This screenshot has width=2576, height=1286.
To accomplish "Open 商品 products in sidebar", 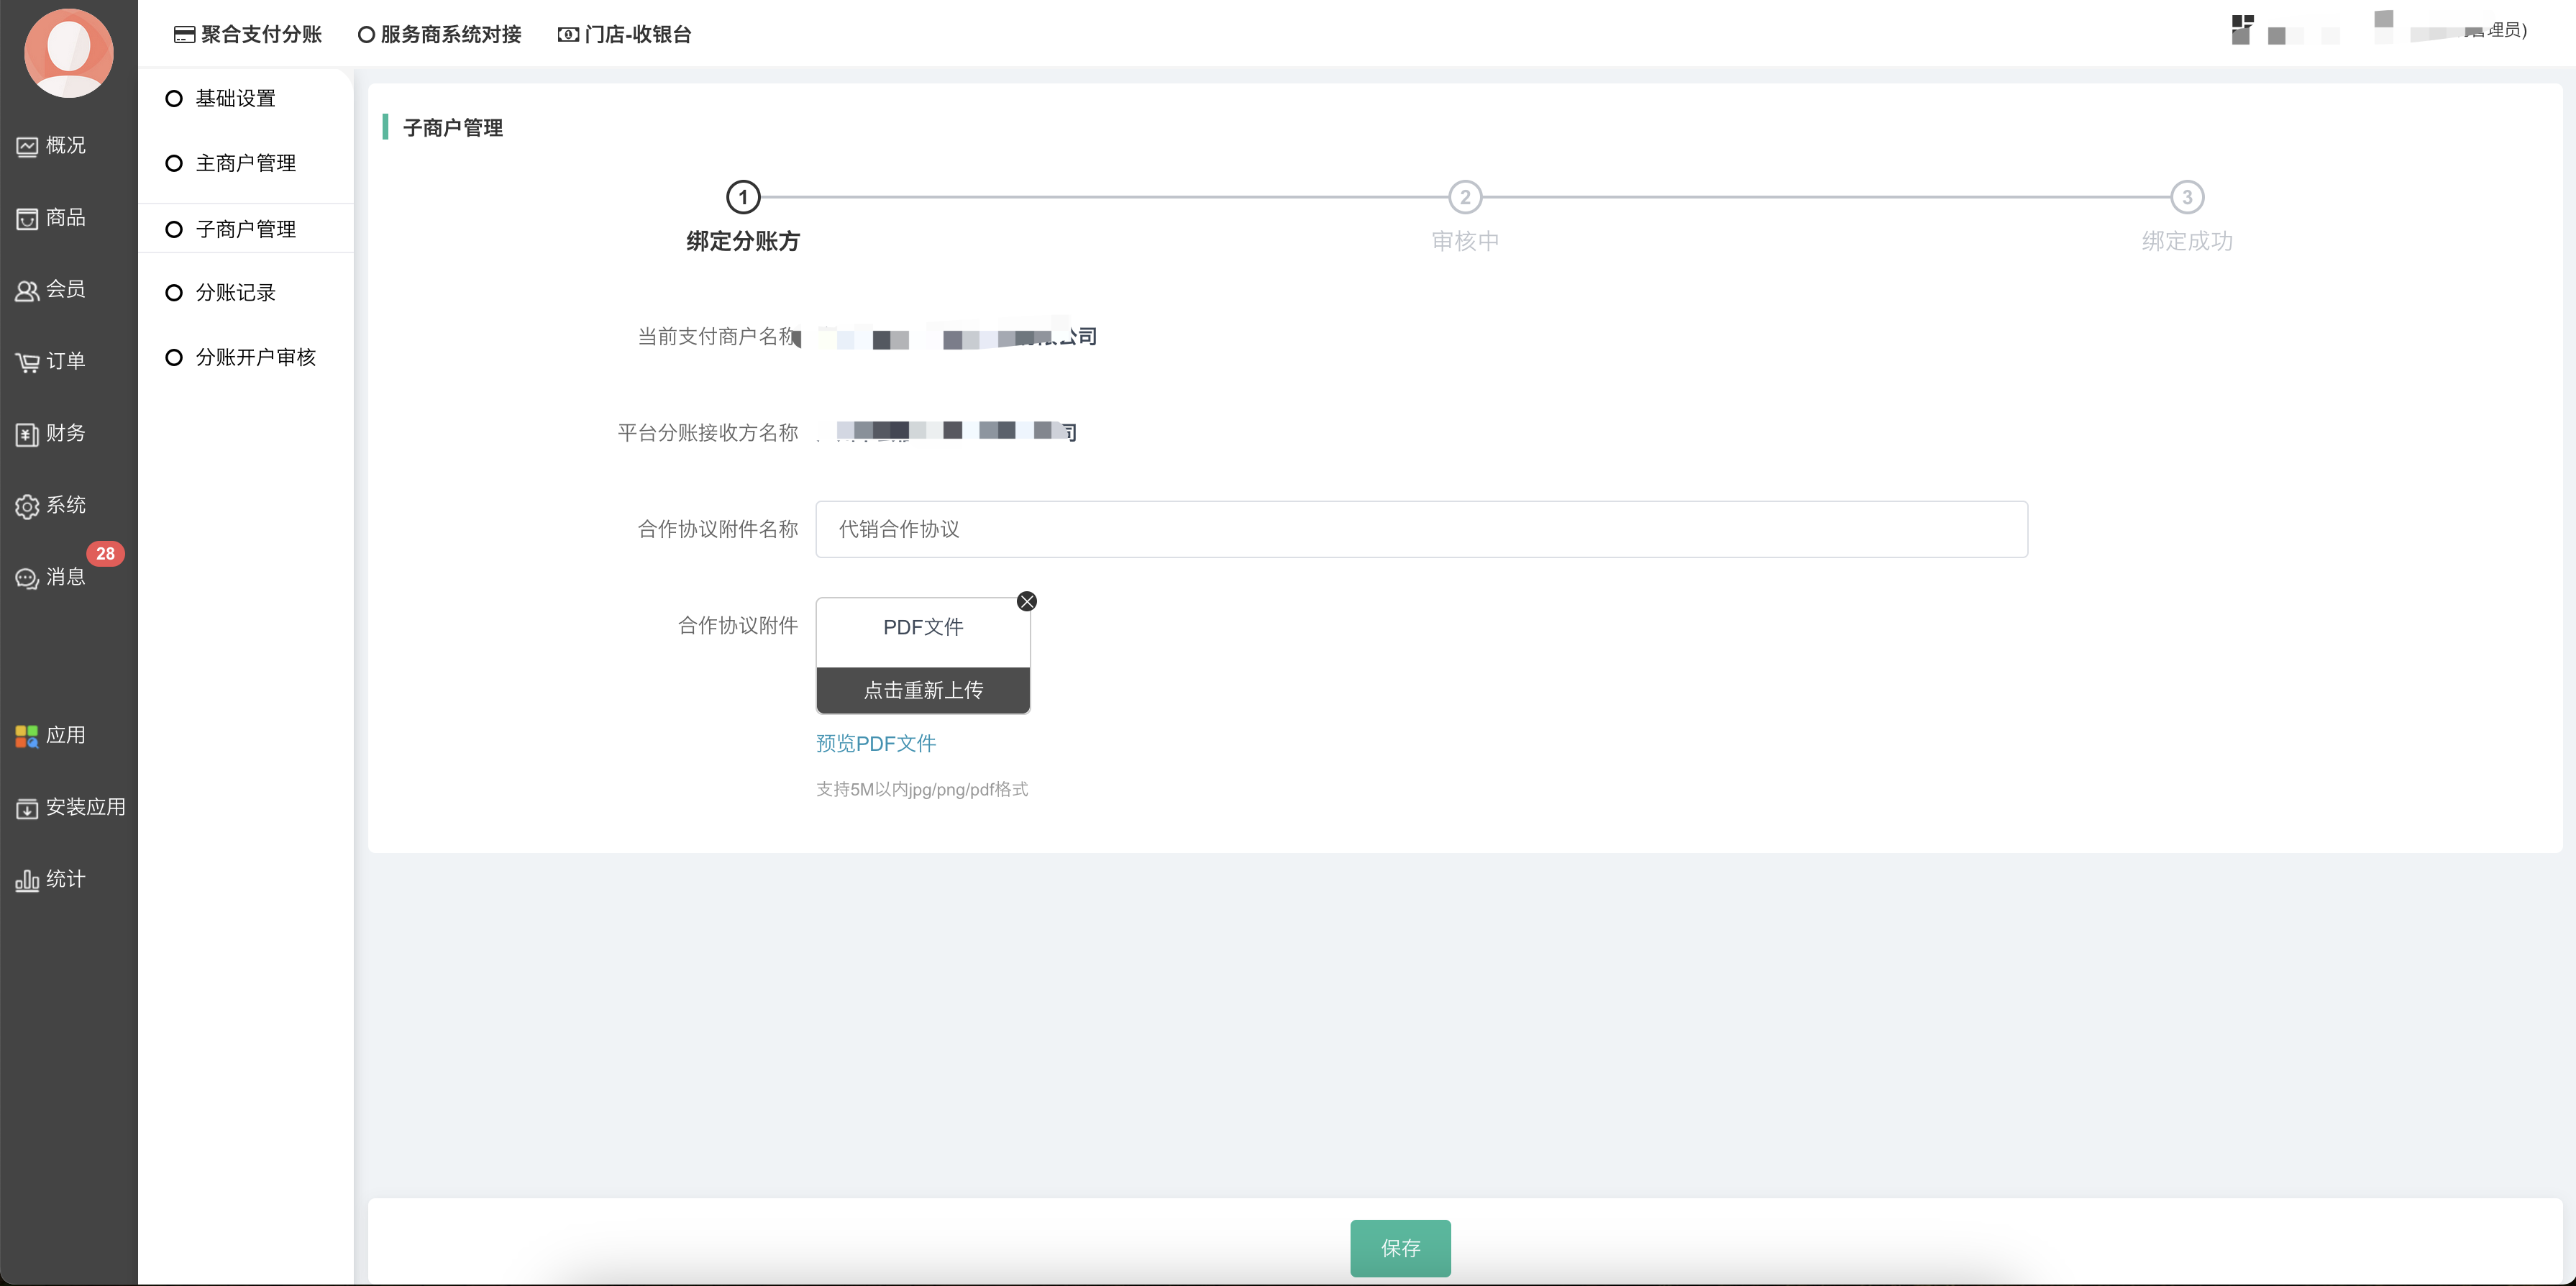I will tap(50, 218).
